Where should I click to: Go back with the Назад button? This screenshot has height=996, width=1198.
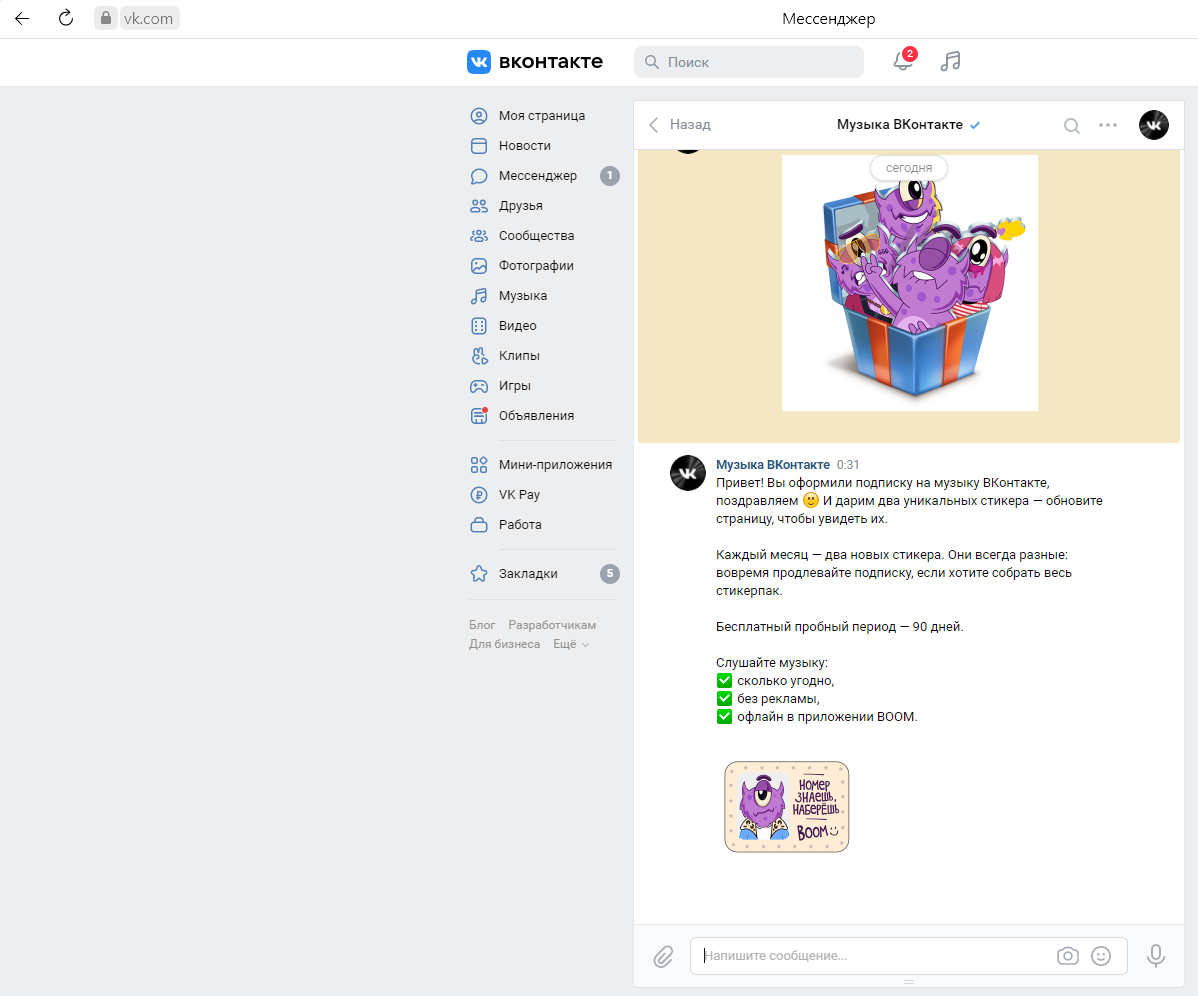coord(679,124)
